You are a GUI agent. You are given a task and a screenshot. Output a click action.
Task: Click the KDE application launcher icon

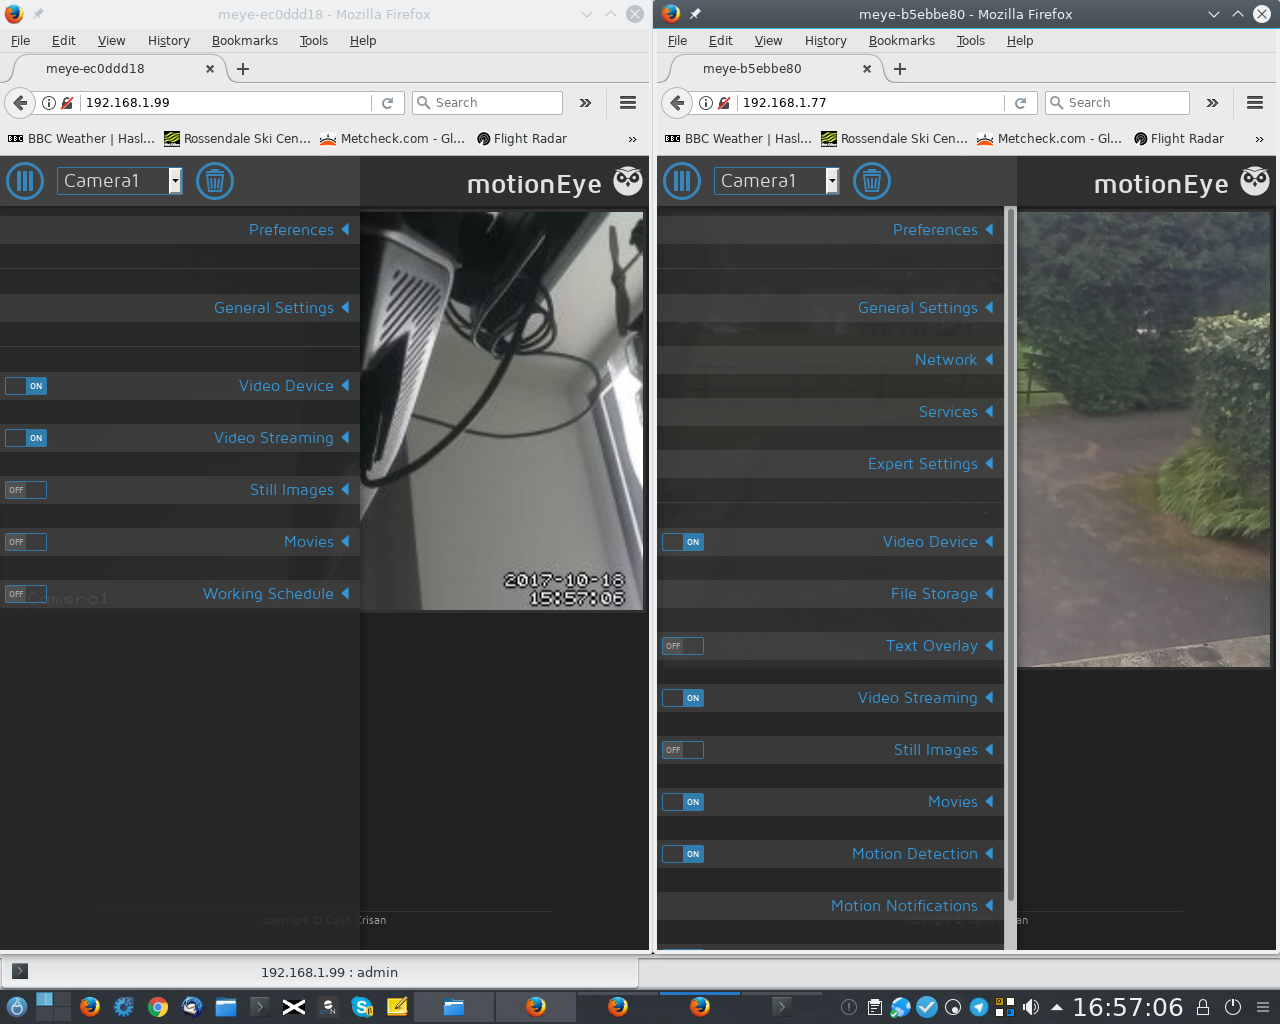click(16, 1007)
